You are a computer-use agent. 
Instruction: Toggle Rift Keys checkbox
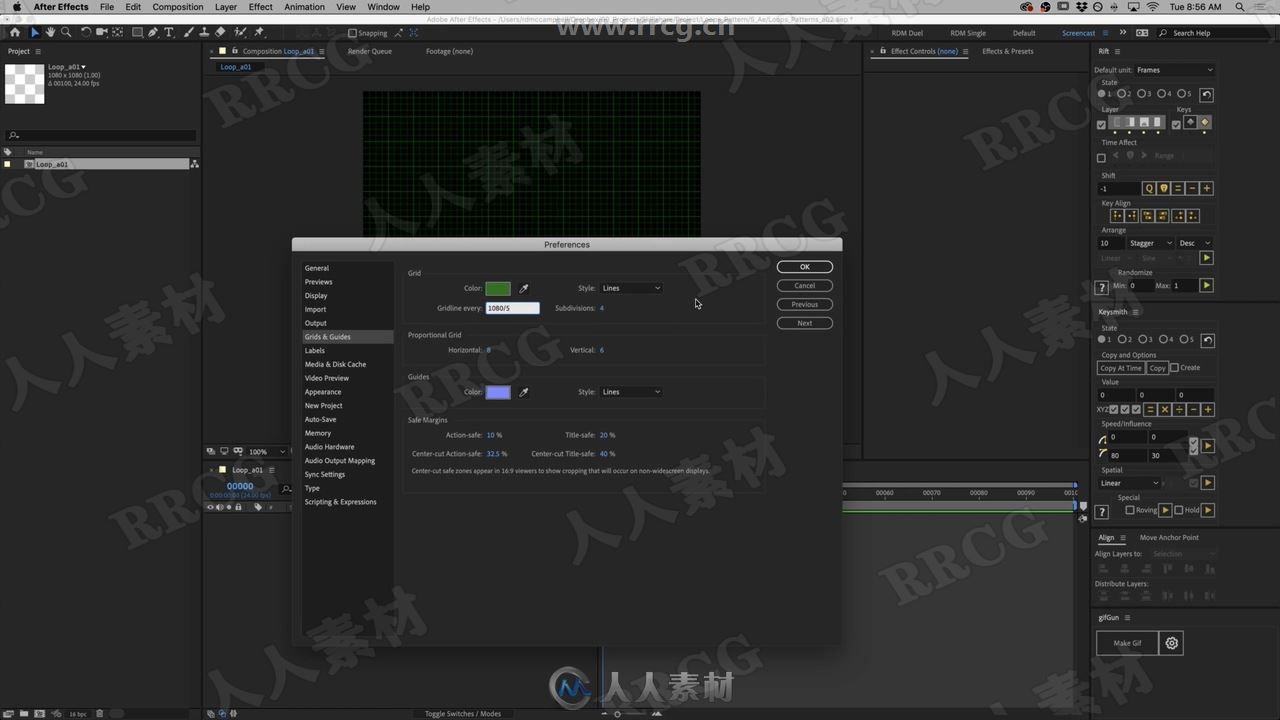click(x=1176, y=125)
